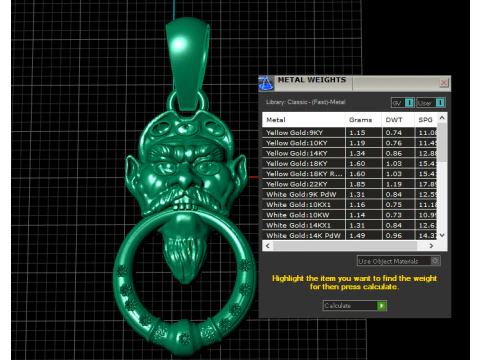
Task: Sort by the DWT column header
Action: pyautogui.click(x=398, y=120)
